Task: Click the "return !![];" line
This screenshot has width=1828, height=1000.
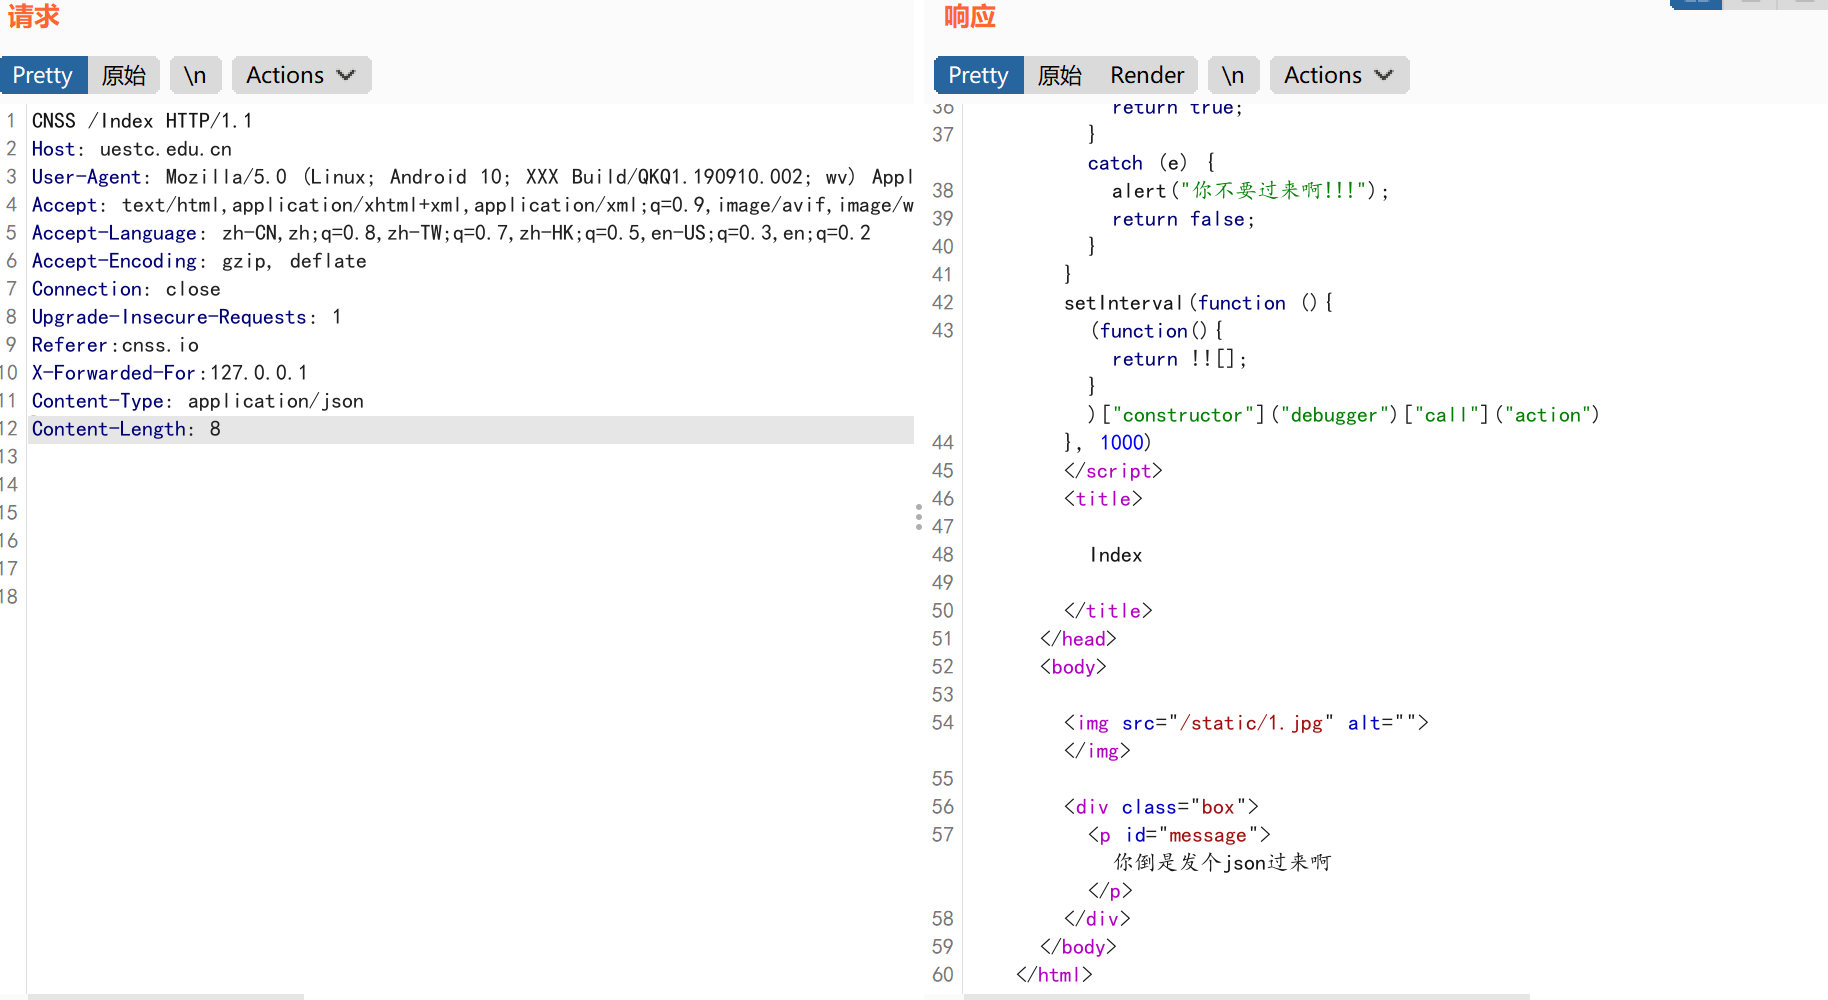Action: [1179, 359]
